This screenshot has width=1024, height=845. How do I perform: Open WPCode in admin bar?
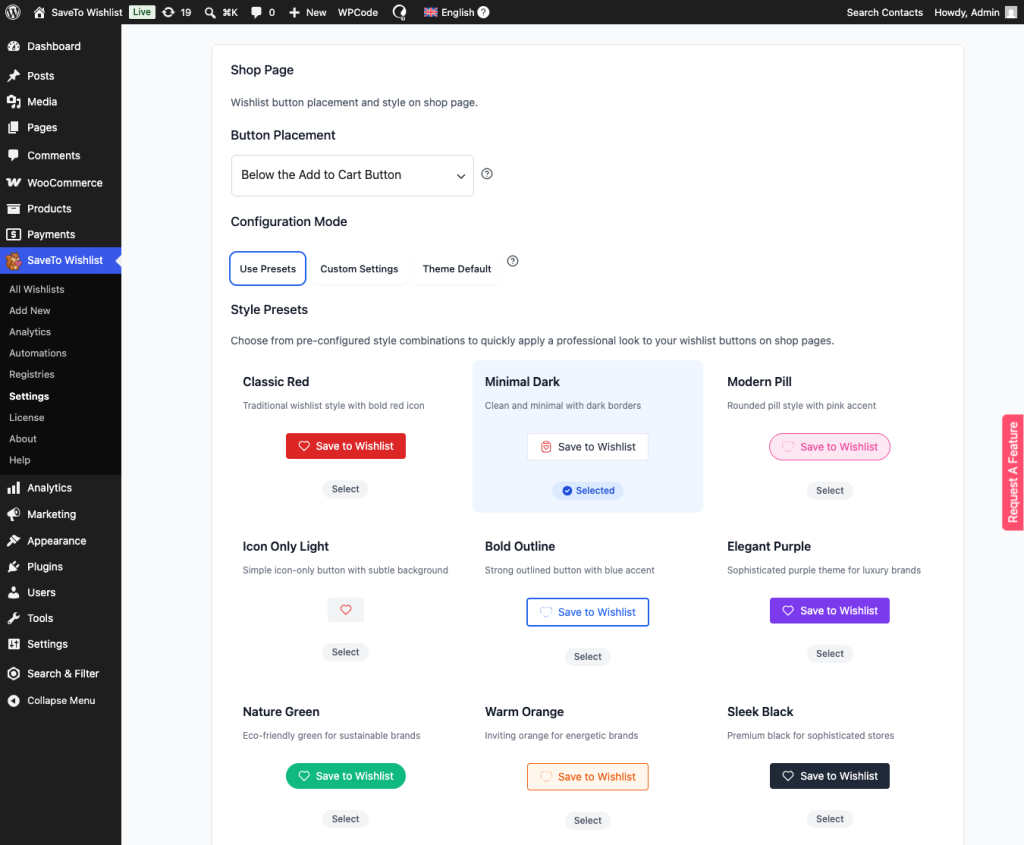click(358, 12)
